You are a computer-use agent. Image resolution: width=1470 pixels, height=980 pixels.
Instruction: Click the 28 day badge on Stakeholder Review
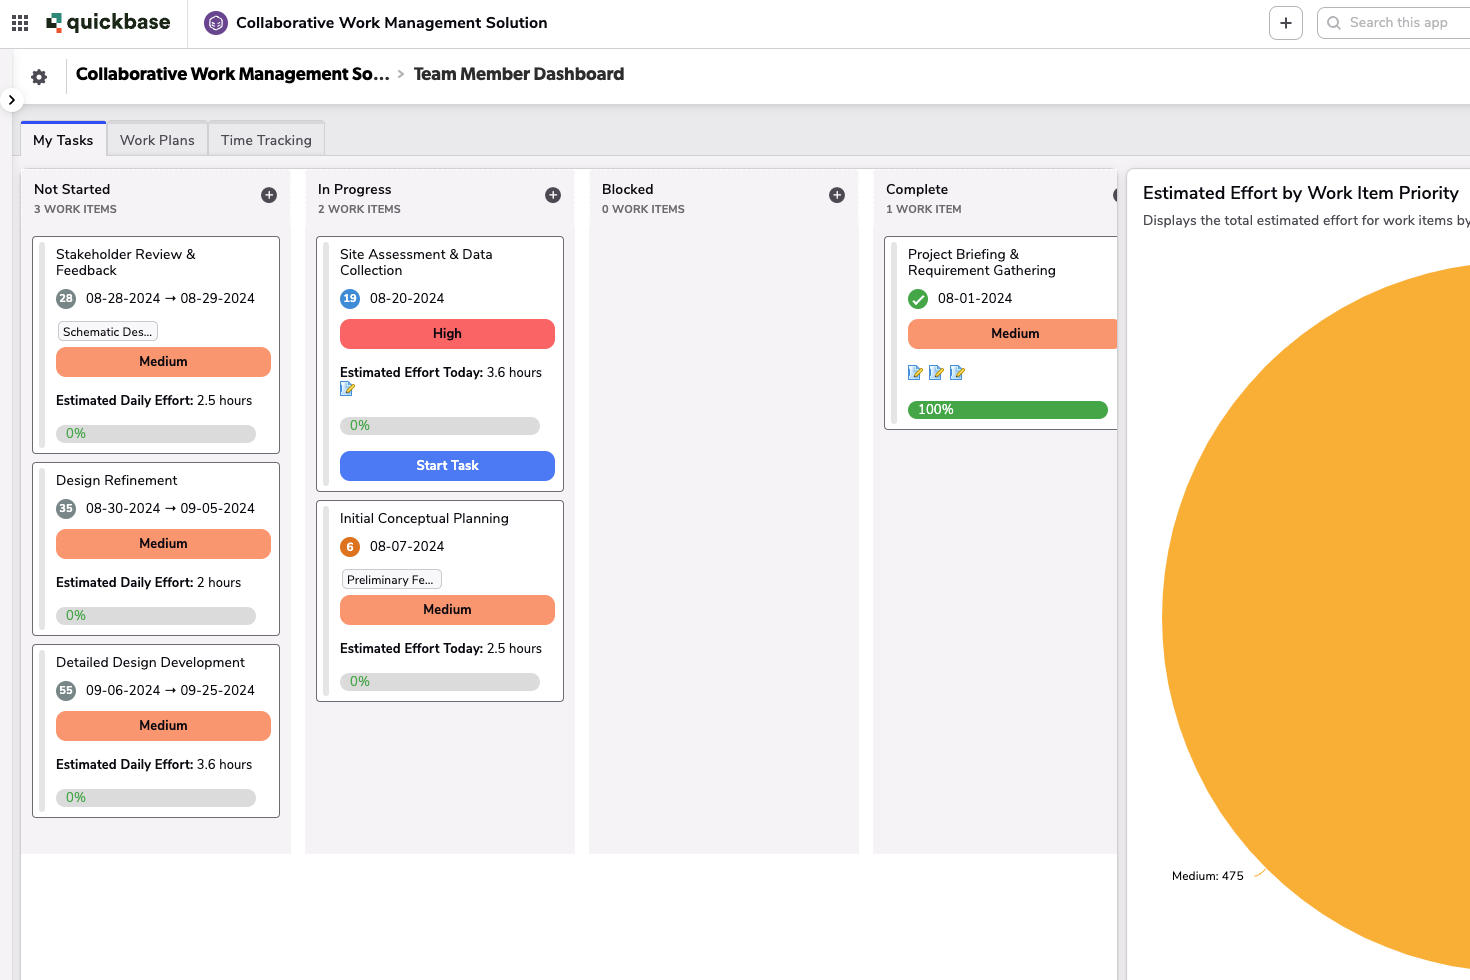tap(66, 298)
